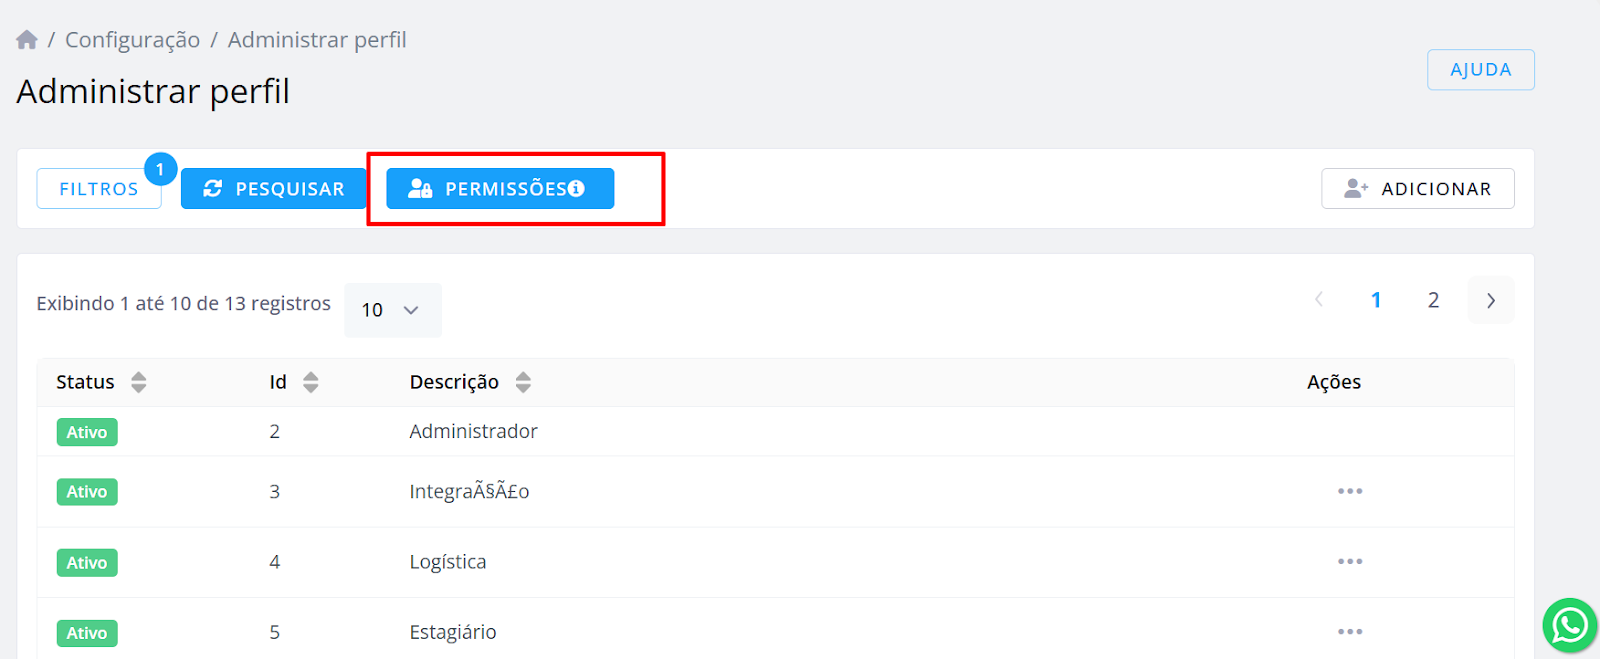
Task: Click the info icon on Permissões button
Action: (576, 189)
